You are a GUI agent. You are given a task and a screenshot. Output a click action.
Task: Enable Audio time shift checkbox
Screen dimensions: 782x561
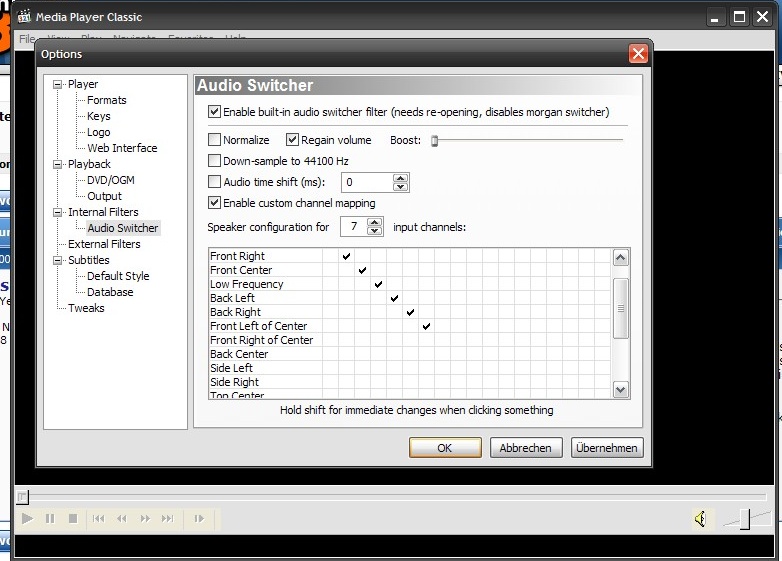coord(214,182)
